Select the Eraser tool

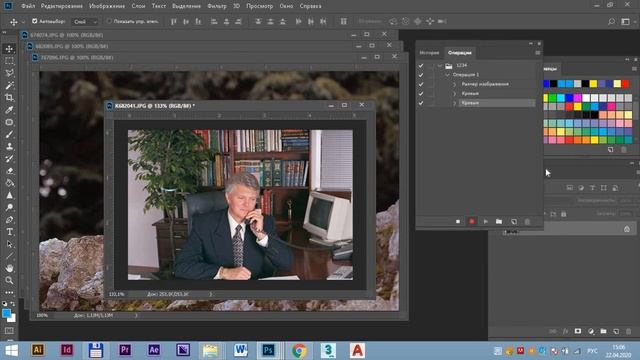[x=9, y=171]
